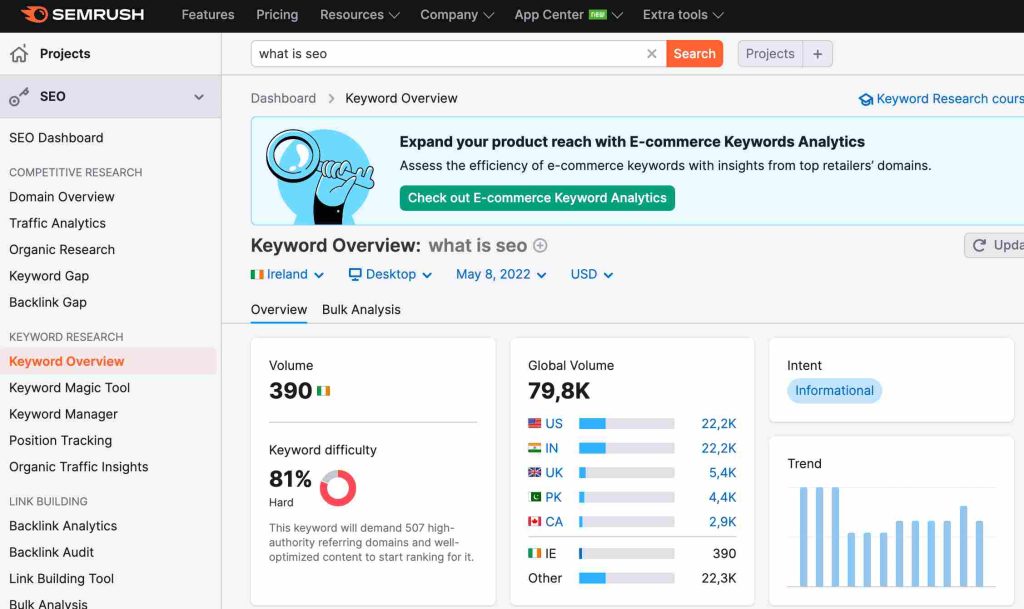Expand the Extra tools menu

682,14
